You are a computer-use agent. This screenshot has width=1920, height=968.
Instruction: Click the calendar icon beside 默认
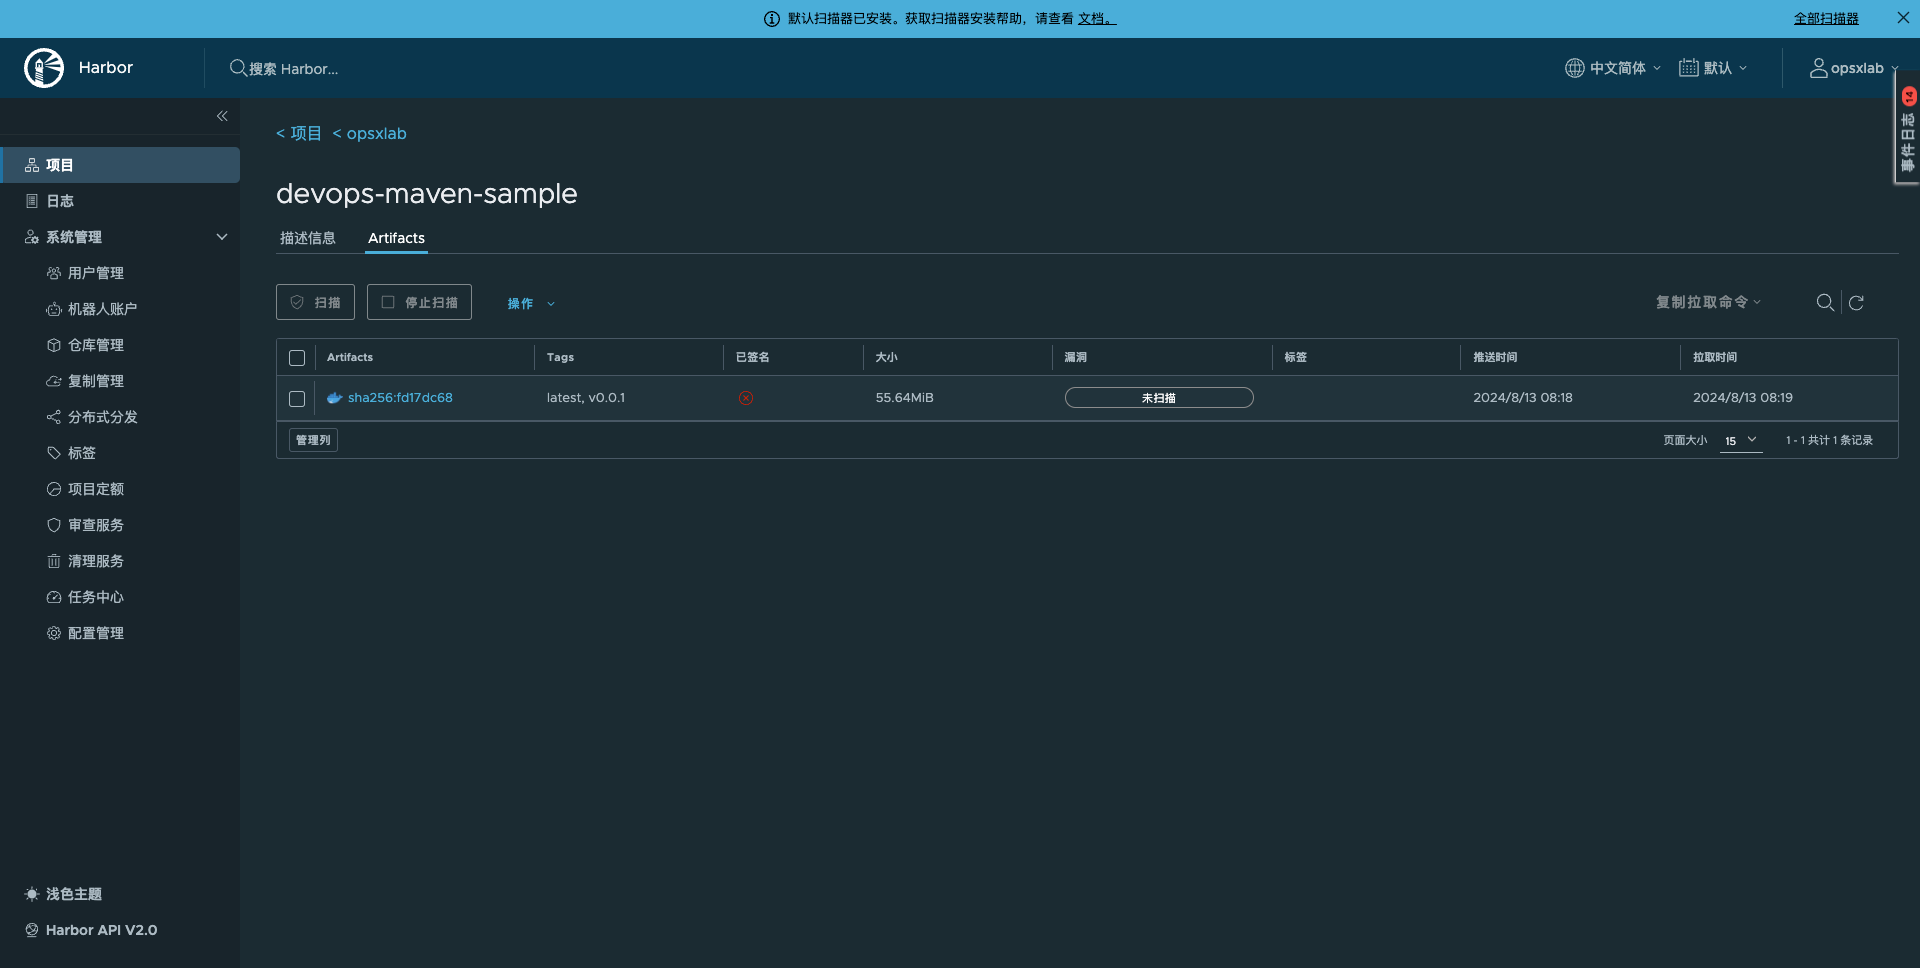tap(1688, 68)
